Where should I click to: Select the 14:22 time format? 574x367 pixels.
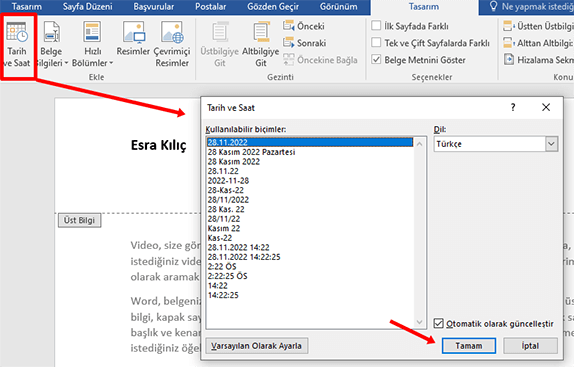point(310,285)
